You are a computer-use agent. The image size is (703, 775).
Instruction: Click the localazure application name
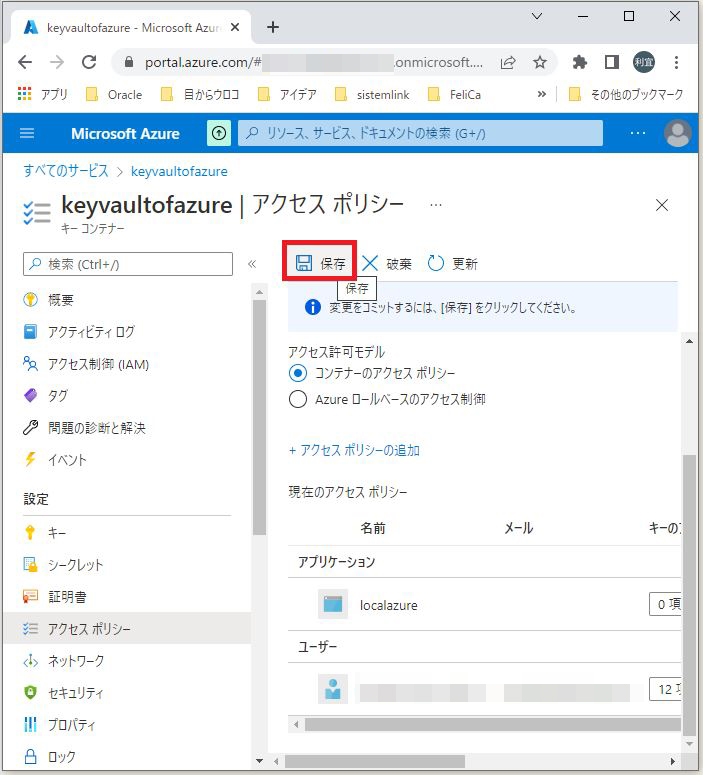pos(389,605)
